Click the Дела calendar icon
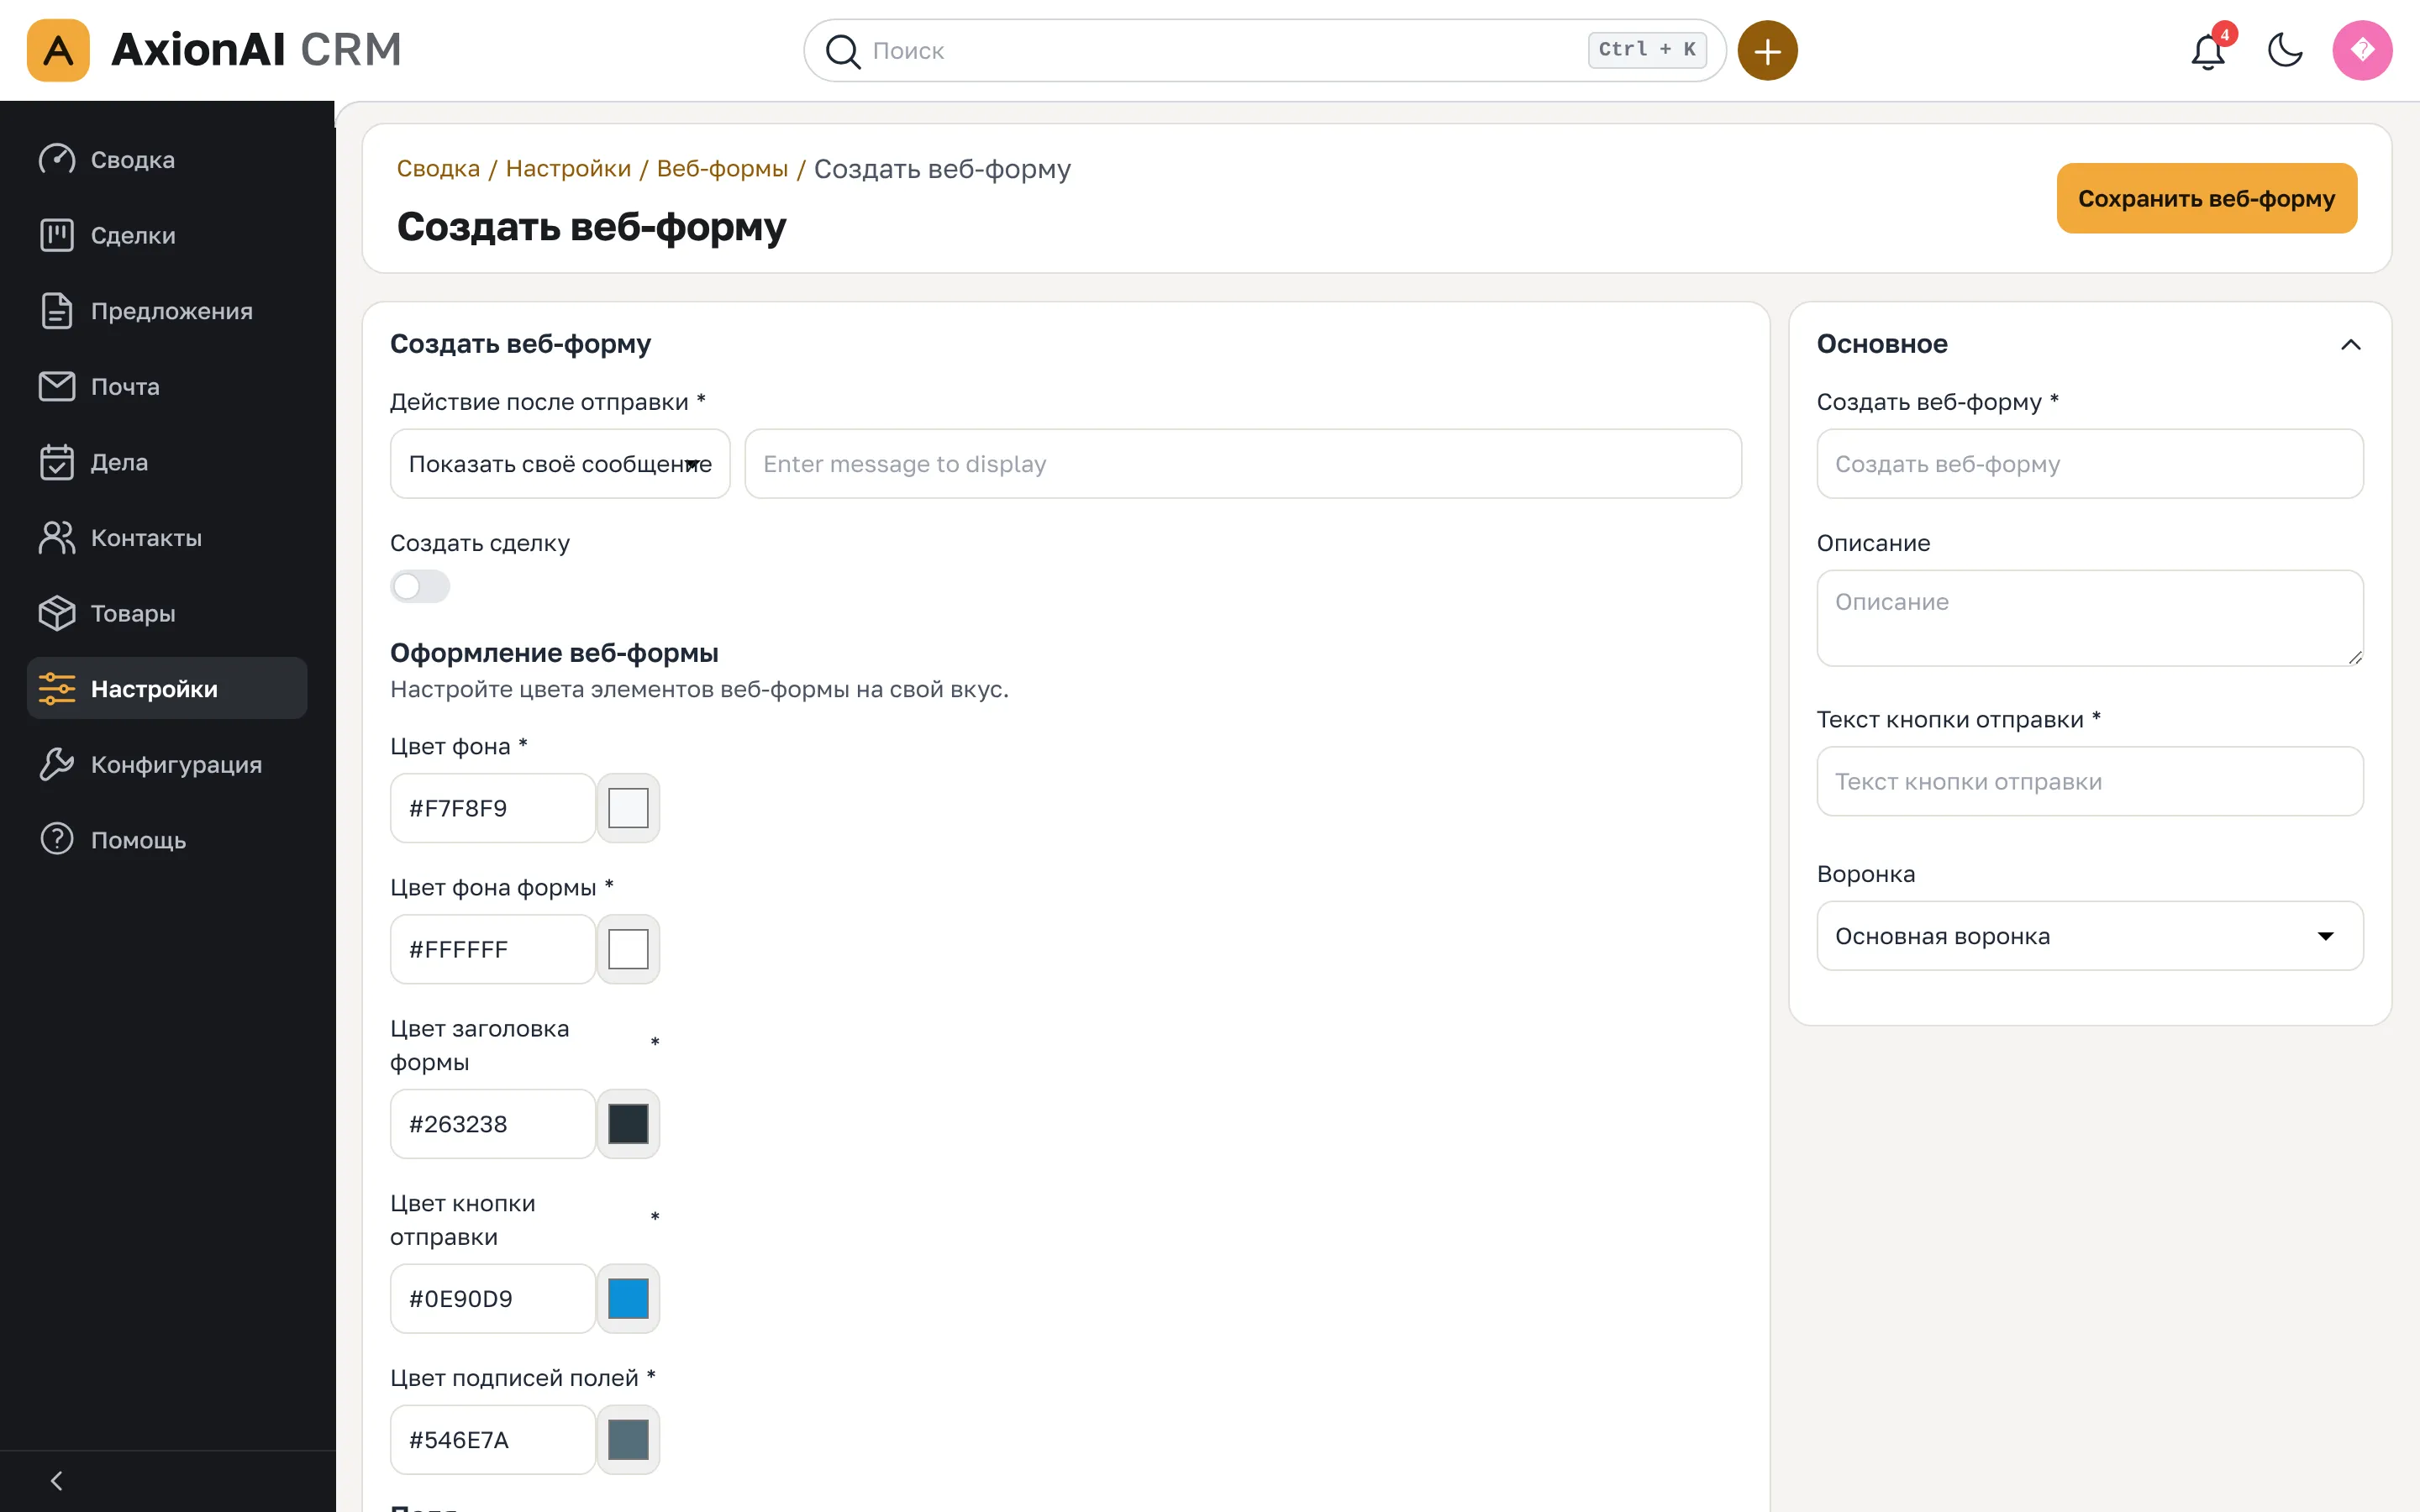This screenshot has width=2420, height=1512. click(57, 462)
